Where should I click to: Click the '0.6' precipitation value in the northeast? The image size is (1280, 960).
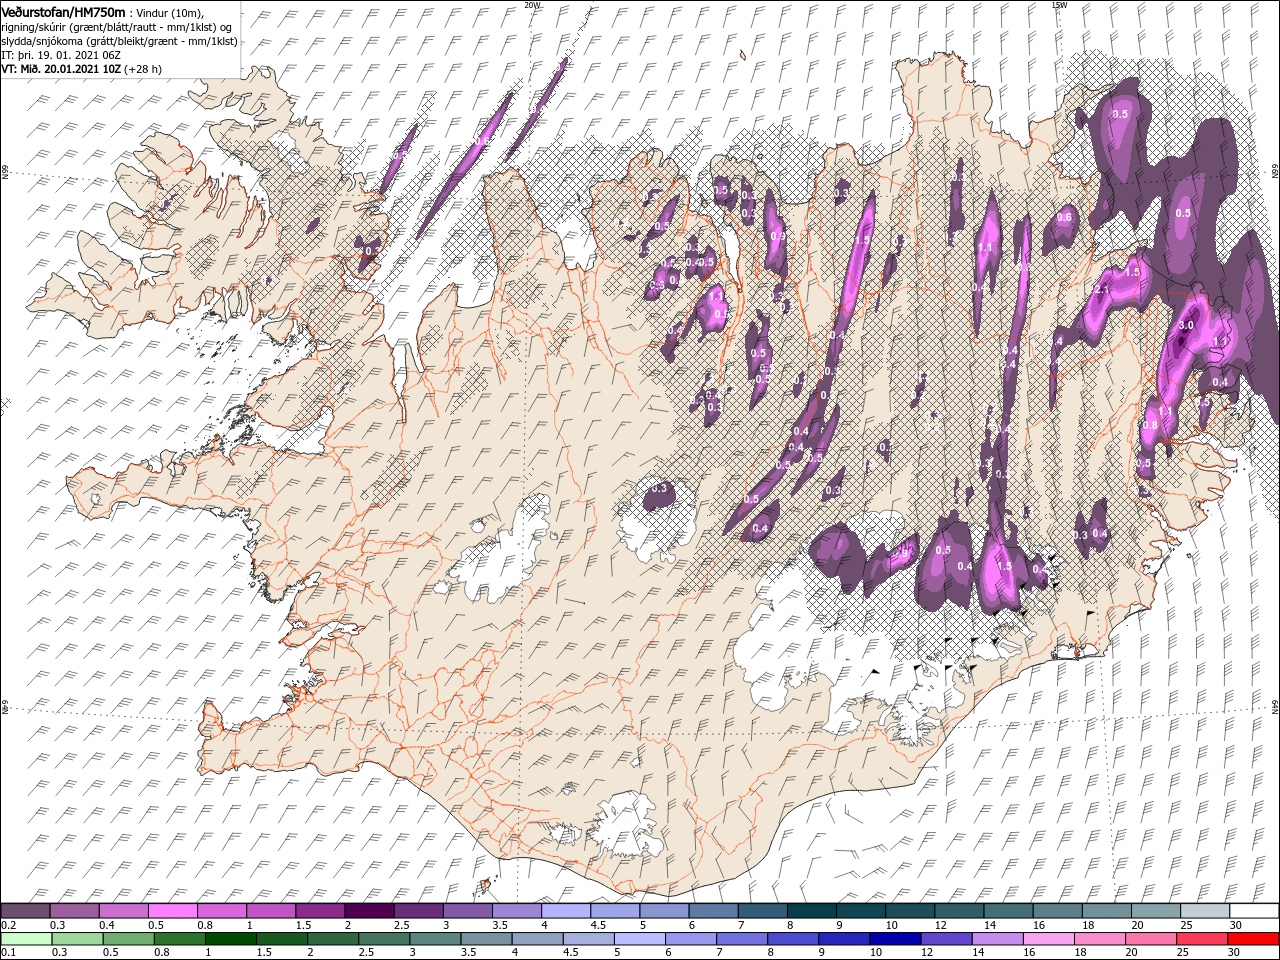[x=1064, y=217]
